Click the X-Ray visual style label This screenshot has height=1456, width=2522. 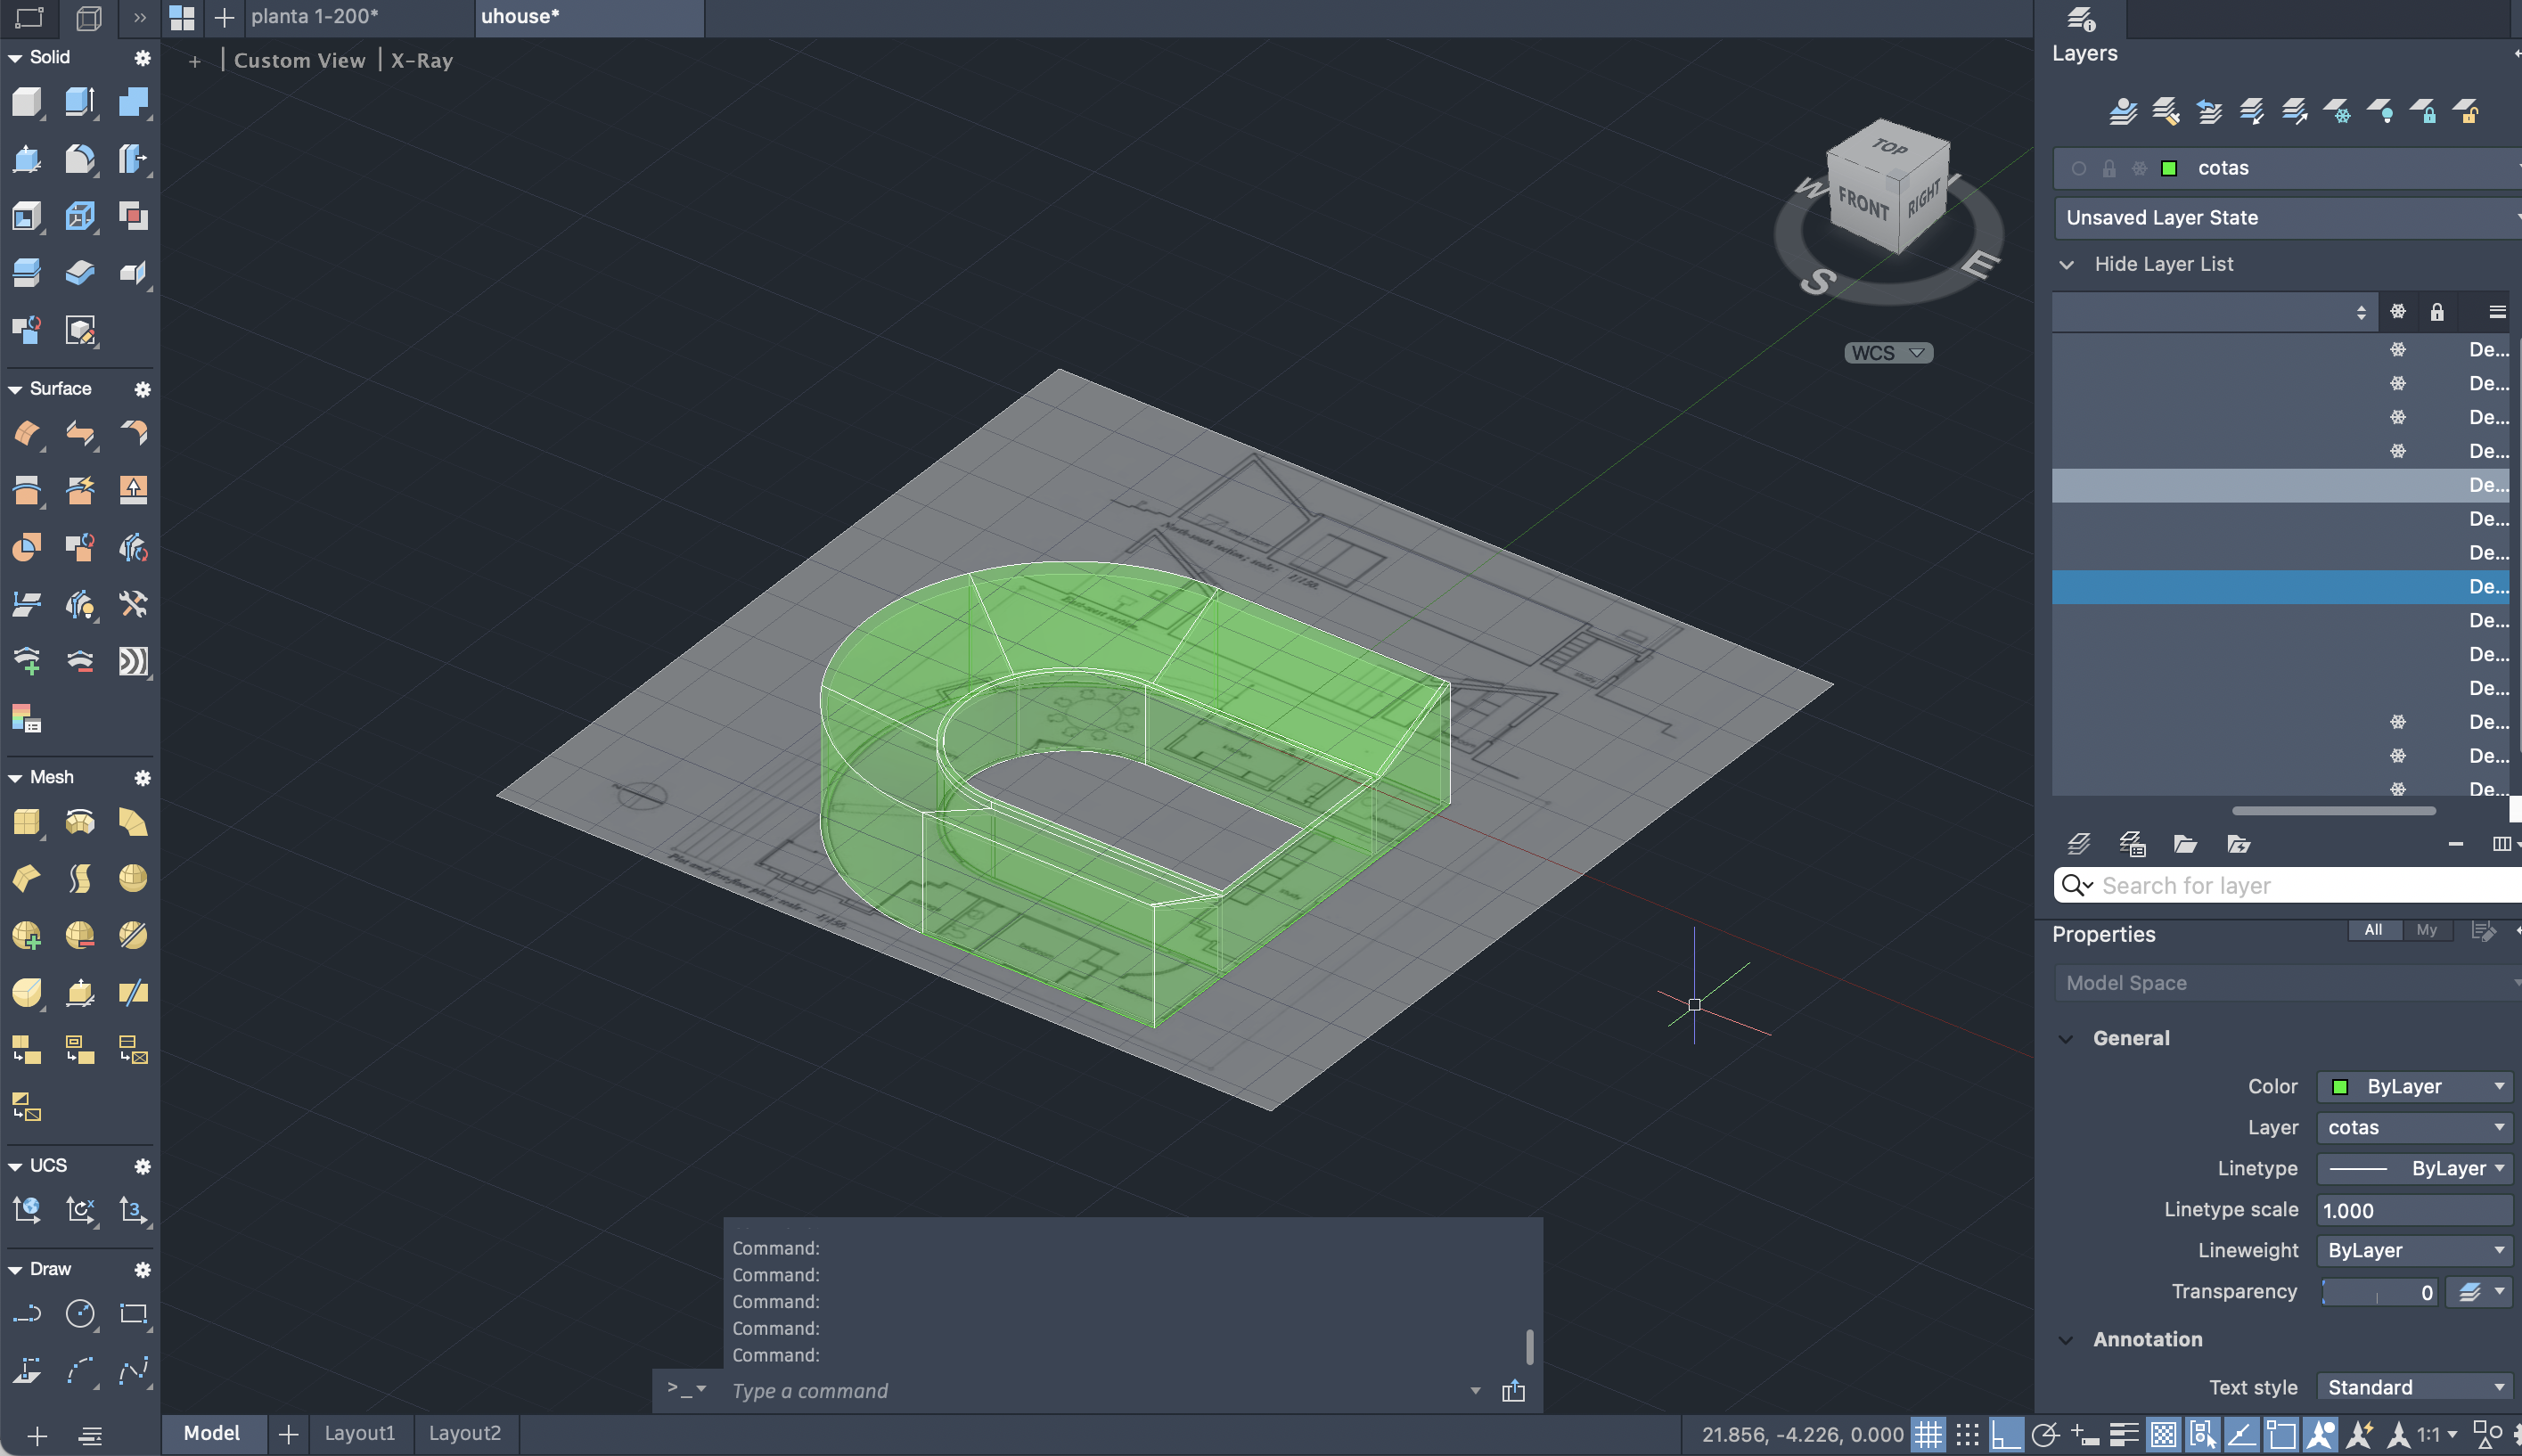pyautogui.click(x=421, y=61)
